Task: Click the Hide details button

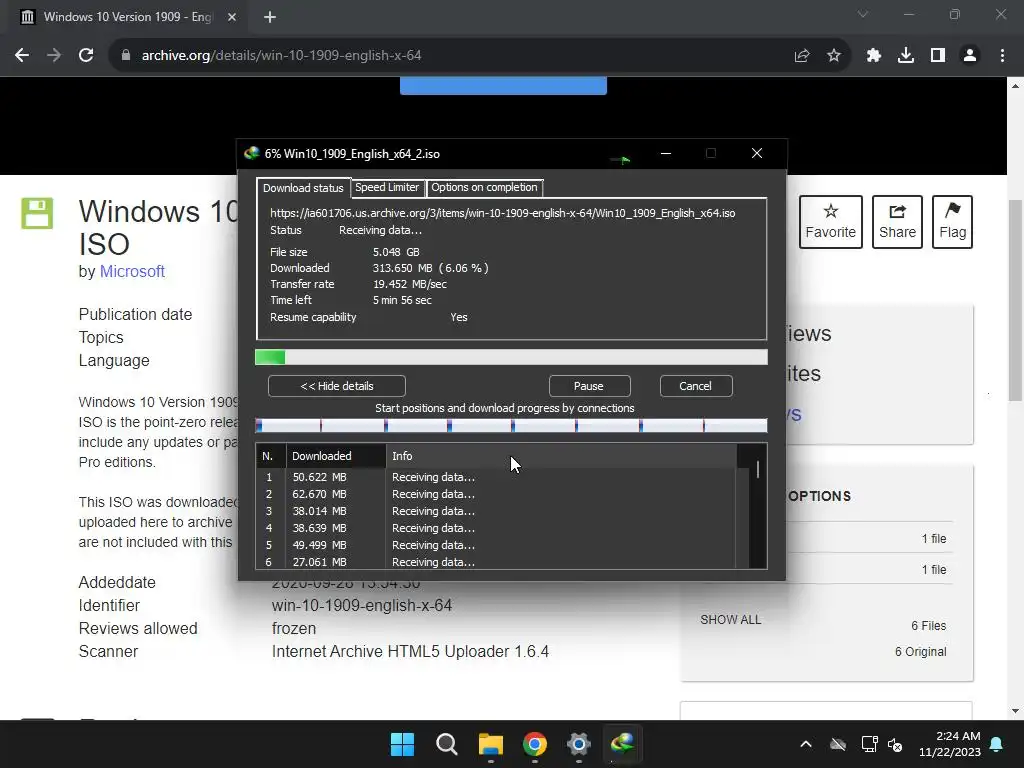Action: (337, 386)
